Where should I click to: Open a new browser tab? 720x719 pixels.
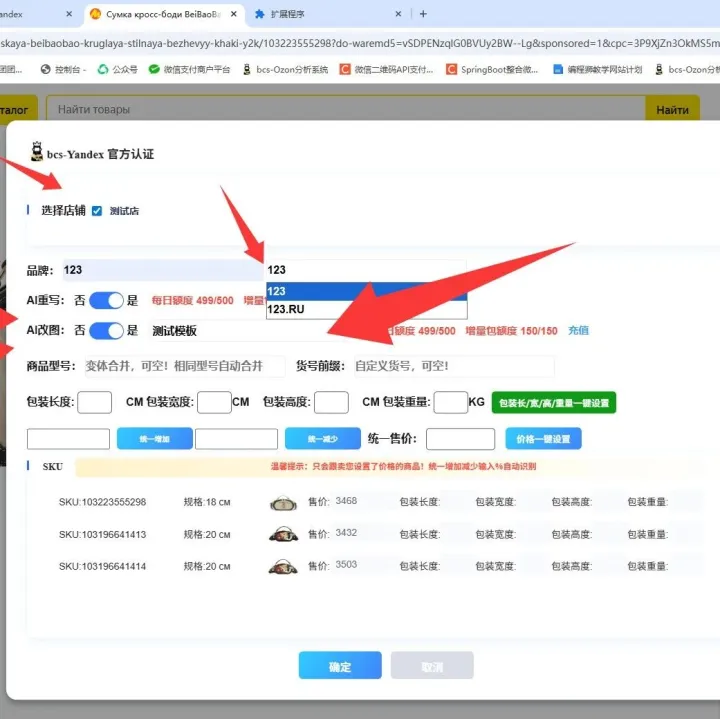423,14
